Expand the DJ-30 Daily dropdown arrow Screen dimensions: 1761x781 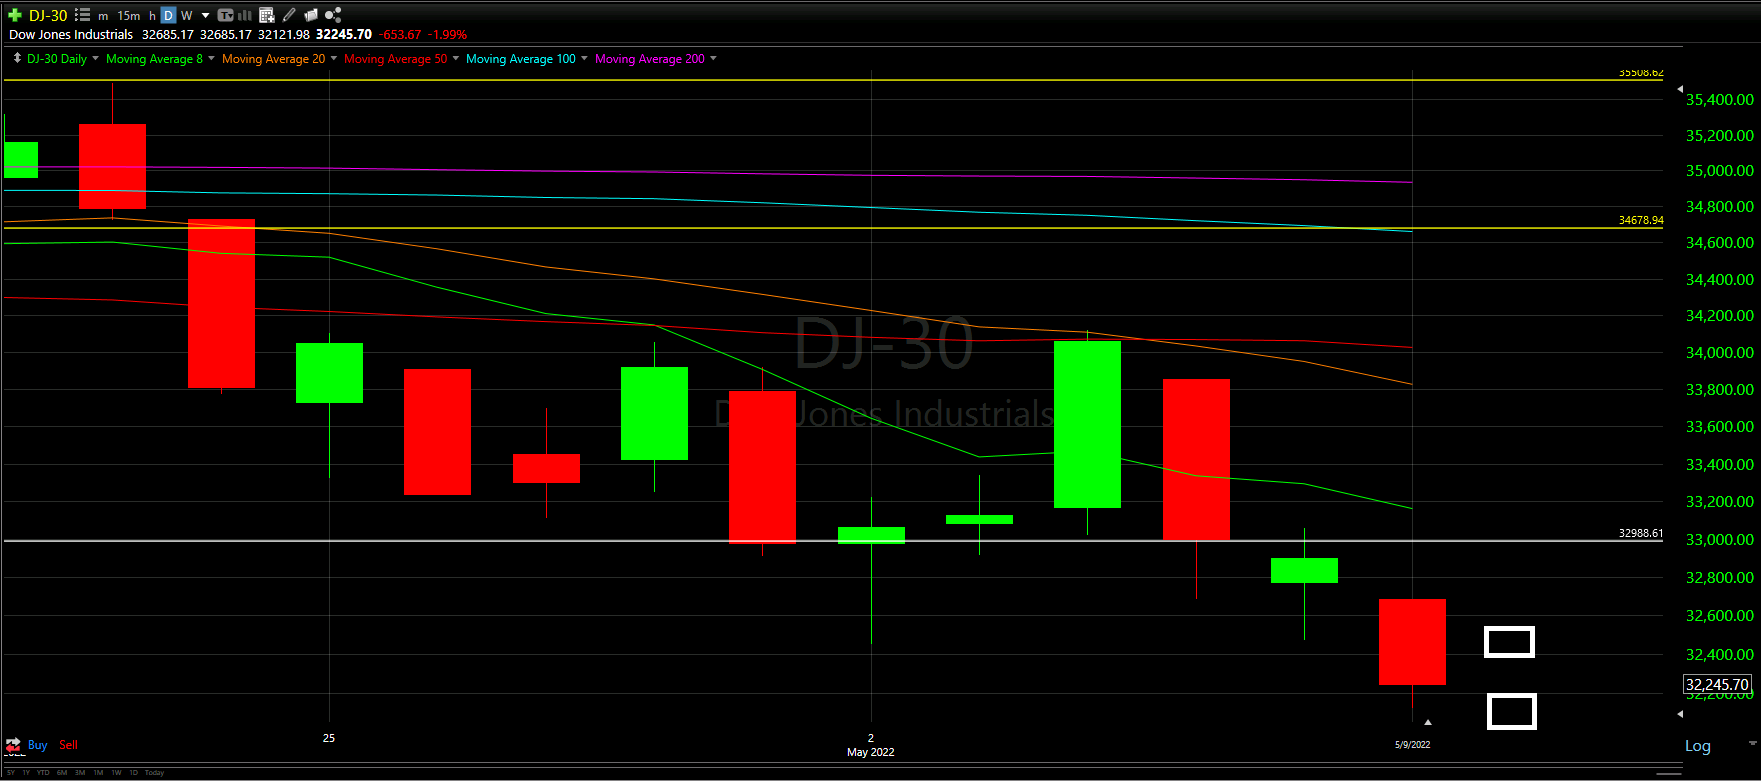pyautogui.click(x=95, y=59)
